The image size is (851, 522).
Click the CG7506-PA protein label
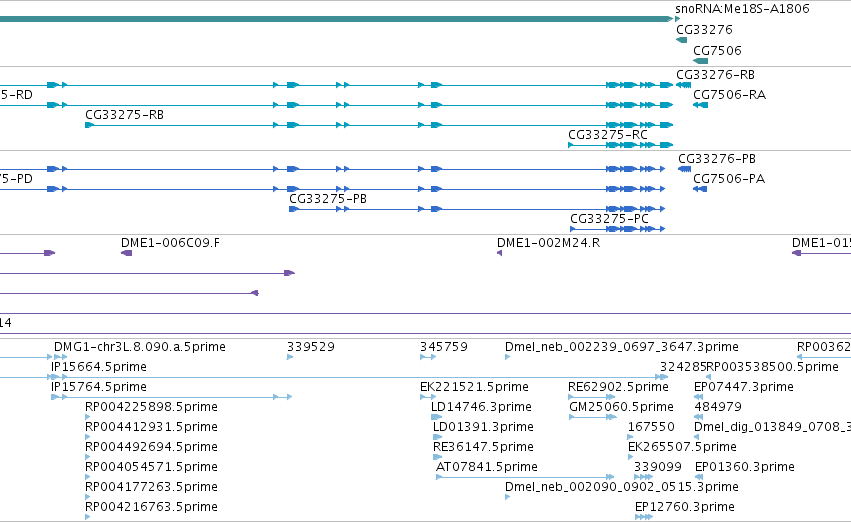729,179
